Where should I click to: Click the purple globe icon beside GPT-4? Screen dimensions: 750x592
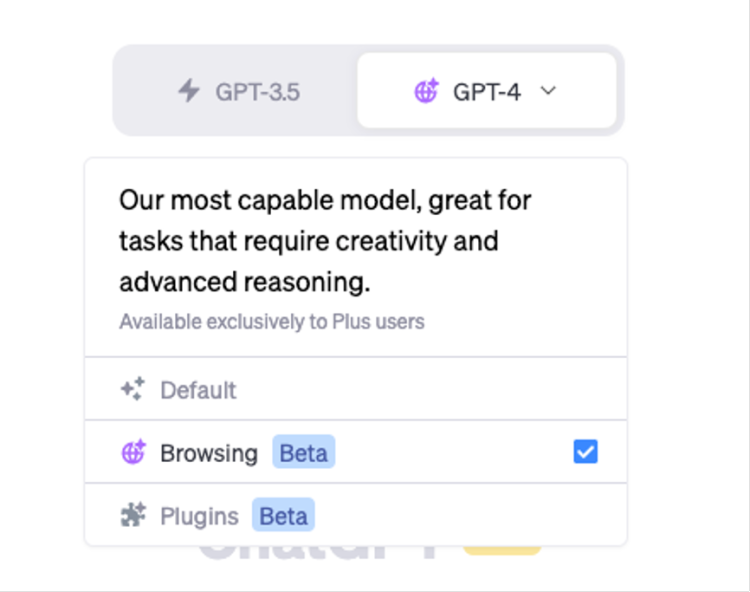[426, 92]
